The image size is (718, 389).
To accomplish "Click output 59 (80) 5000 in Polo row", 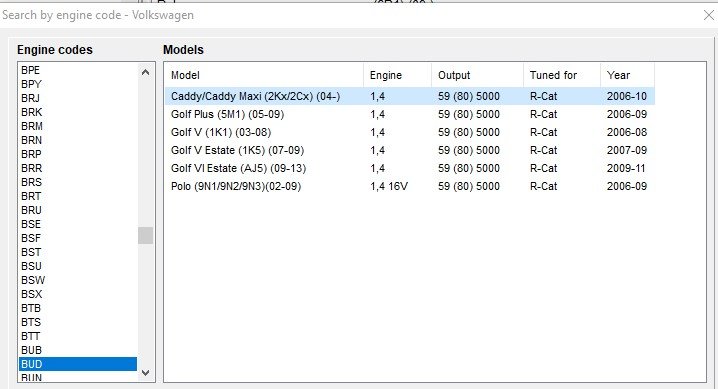I will coord(468,186).
